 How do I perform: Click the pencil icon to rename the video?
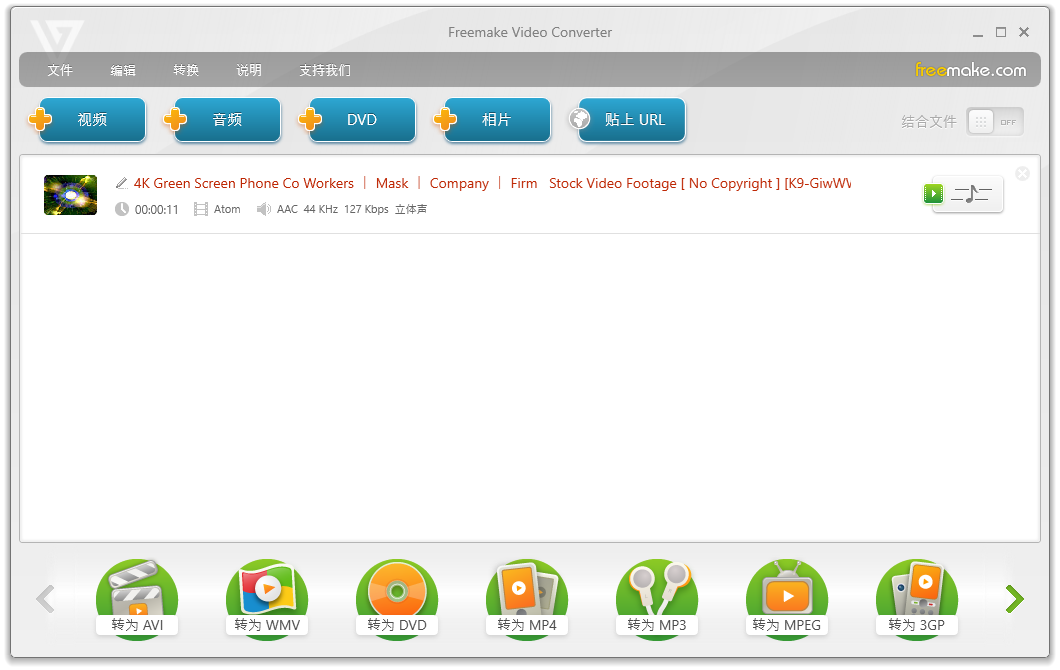(x=122, y=183)
